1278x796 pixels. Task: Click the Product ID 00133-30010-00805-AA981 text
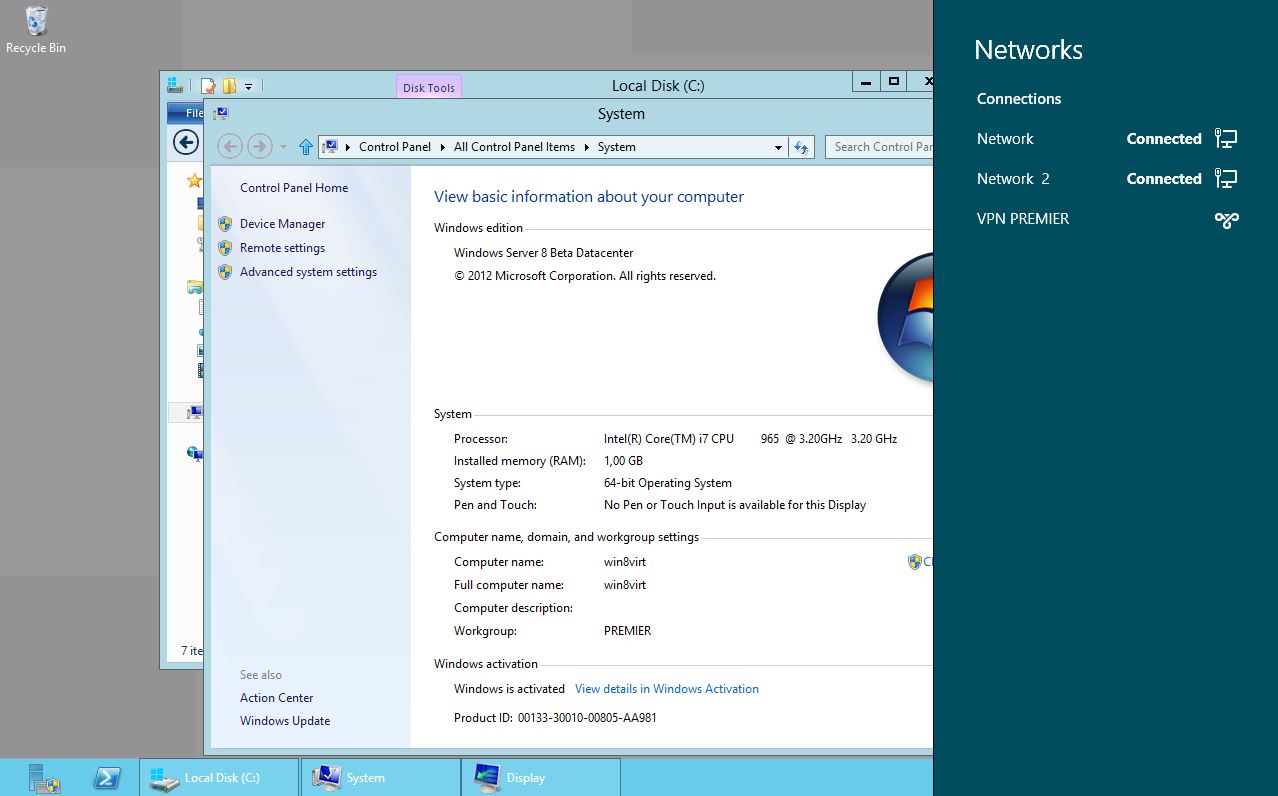coord(587,717)
